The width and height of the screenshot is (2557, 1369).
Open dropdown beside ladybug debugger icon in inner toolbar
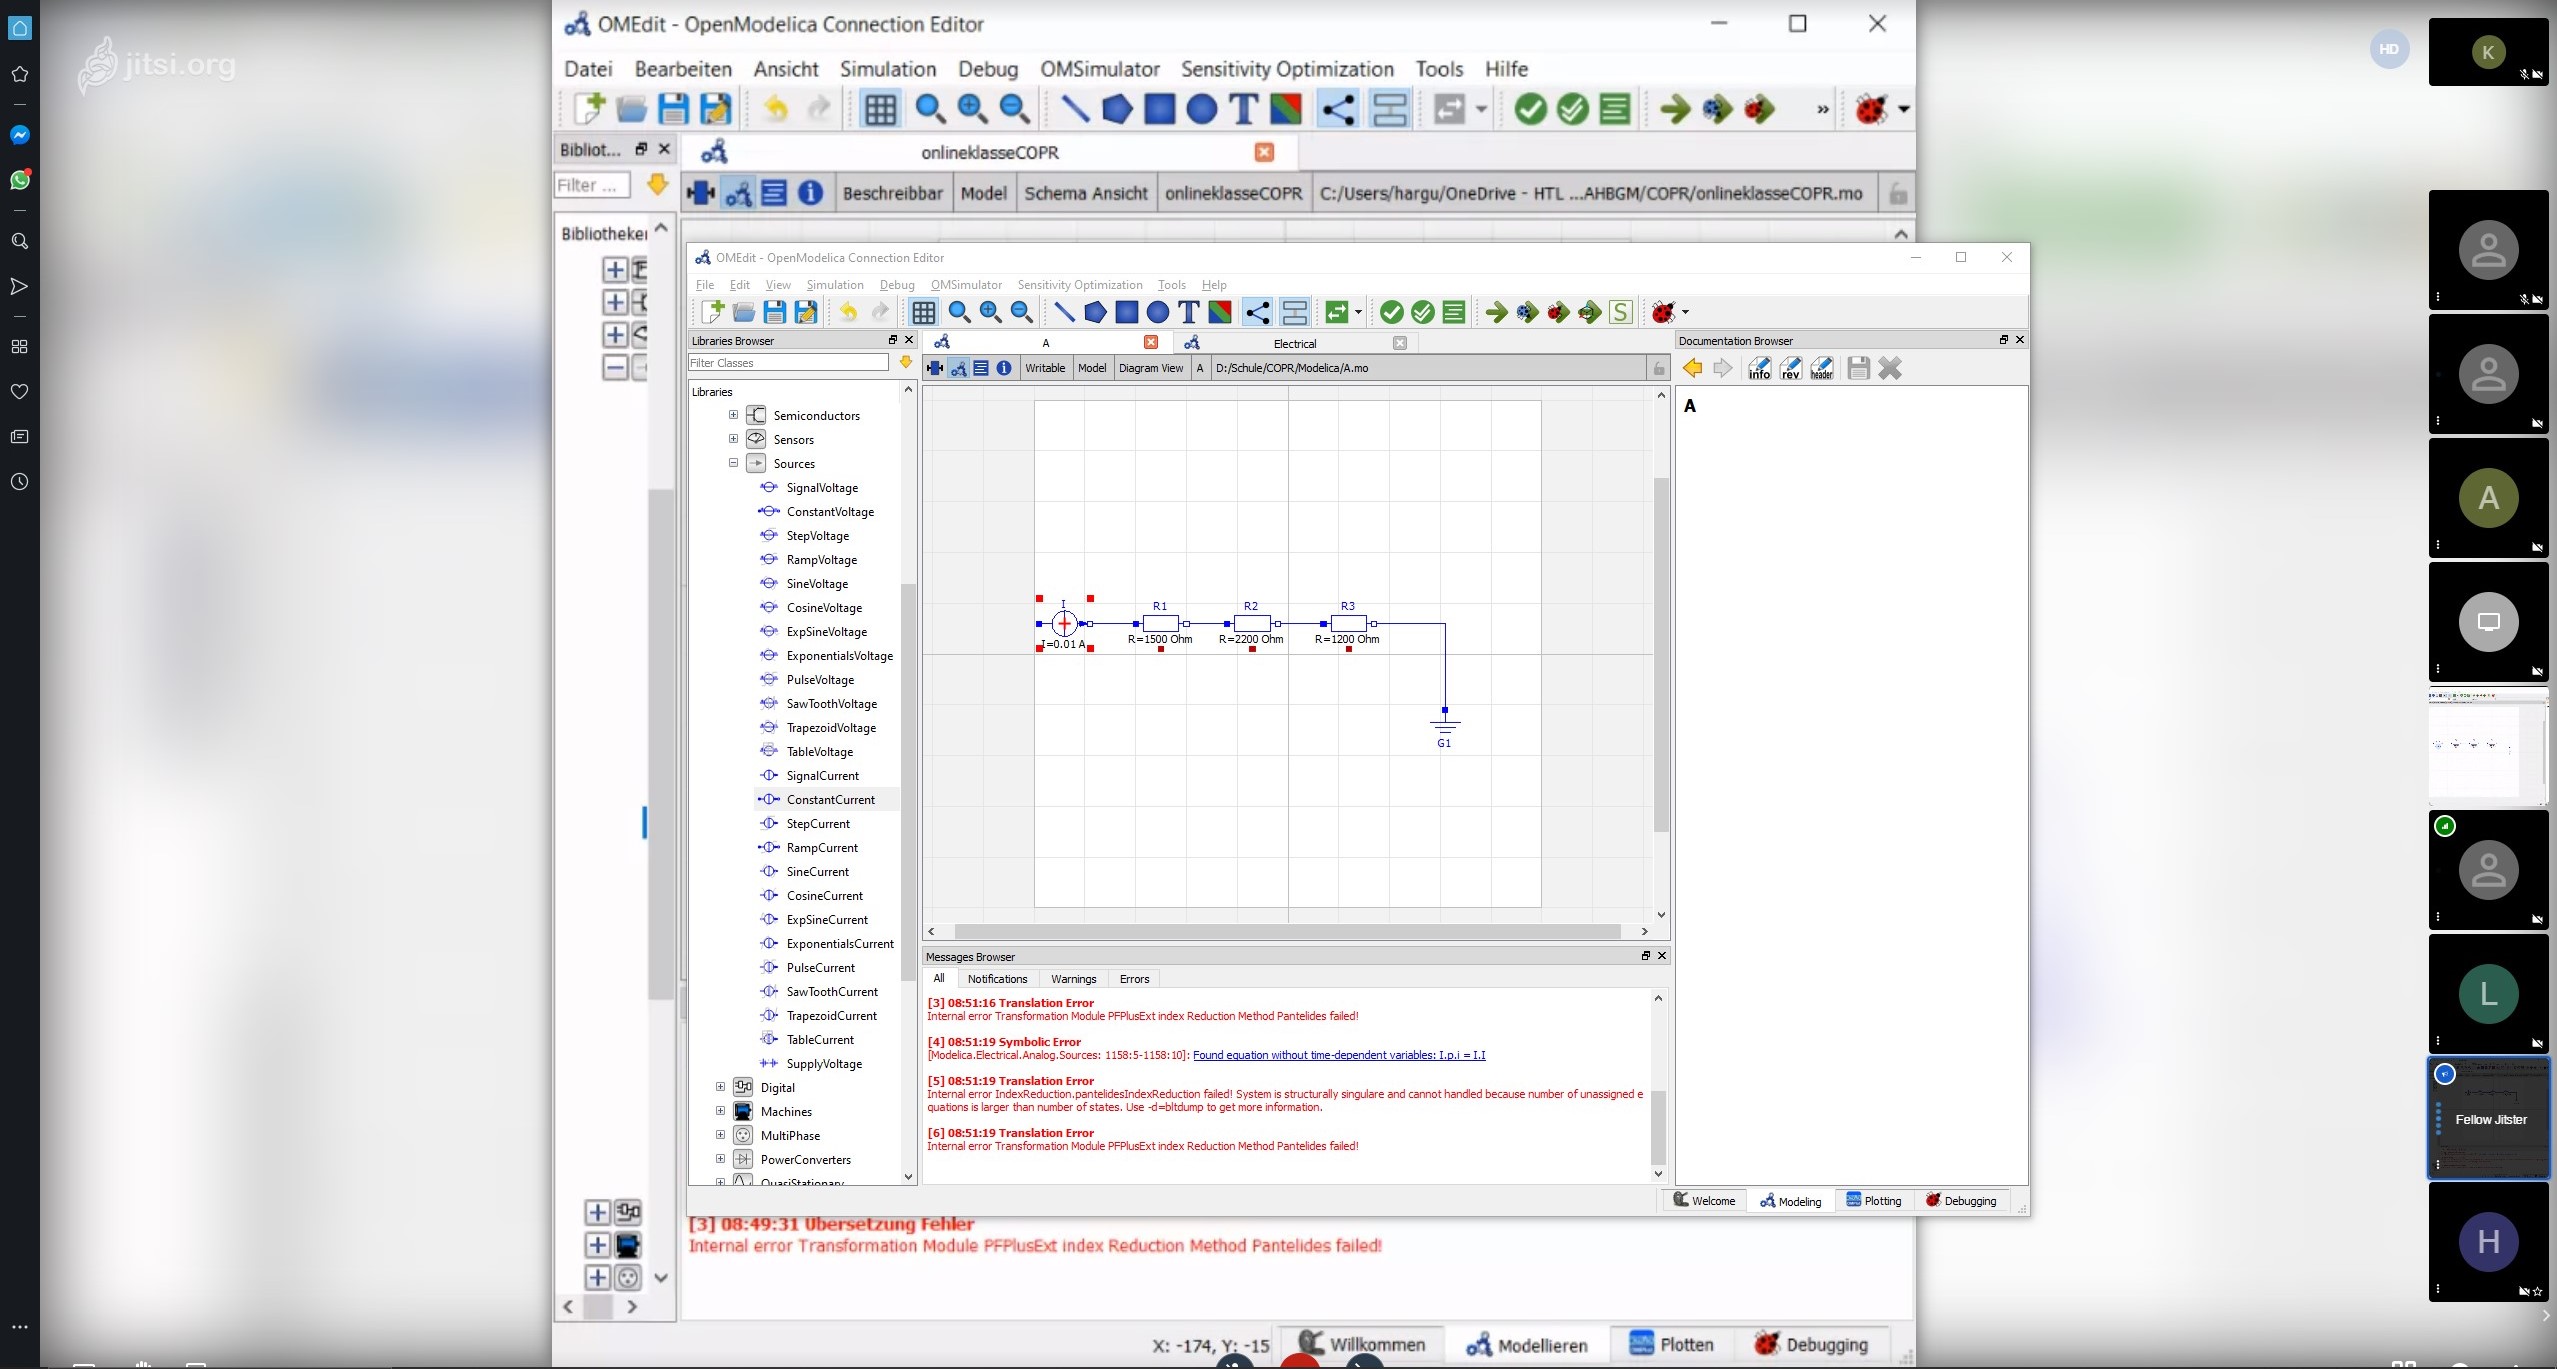[x=1686, y=313]
